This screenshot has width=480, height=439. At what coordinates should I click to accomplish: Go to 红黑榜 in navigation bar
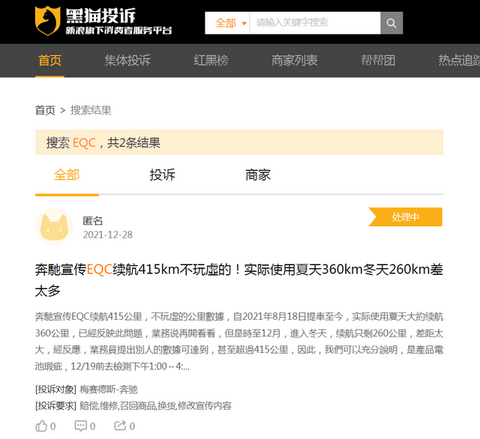(x=211, y=60)
